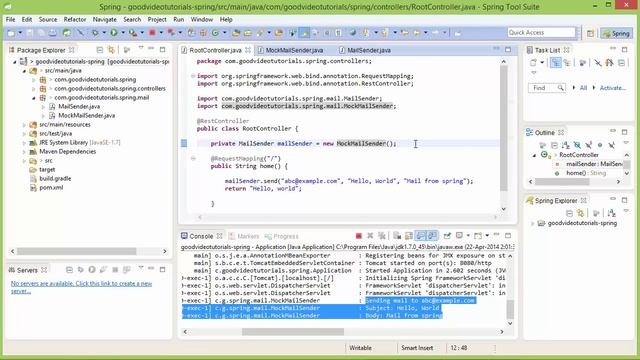Click the Open Perspective icon beside Spring
640x360 pixels.
pos(590,33)
